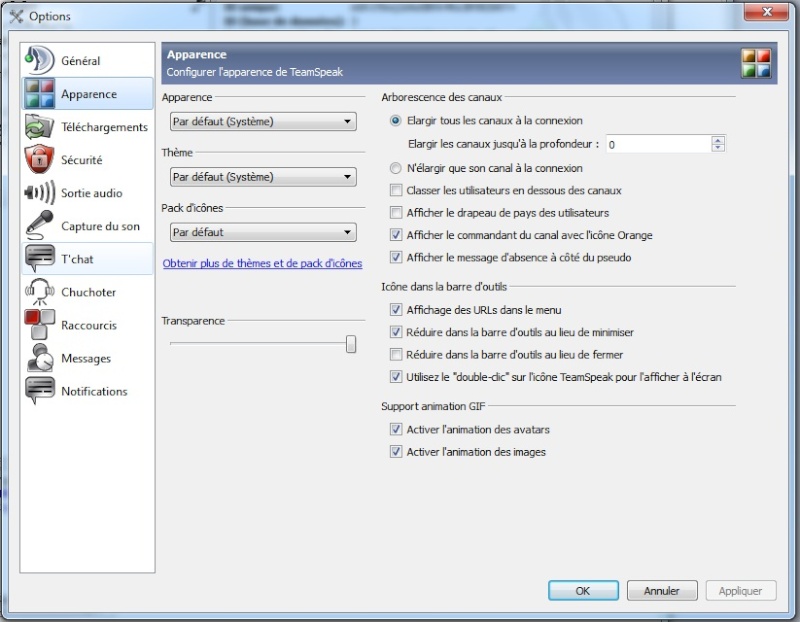Click the Messages user clock icon
The width and height of the screenshot is (800, 622).
(x=39, y=358)
